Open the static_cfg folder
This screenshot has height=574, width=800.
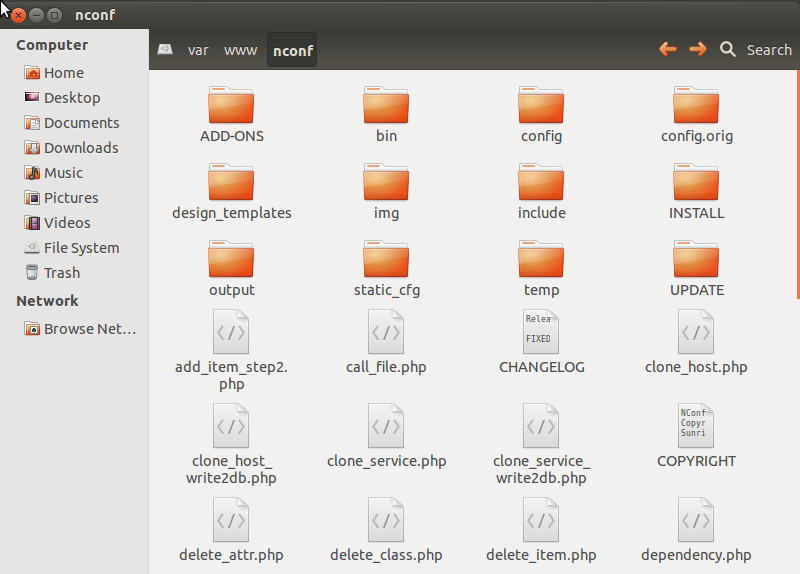(x=386, y=259)
